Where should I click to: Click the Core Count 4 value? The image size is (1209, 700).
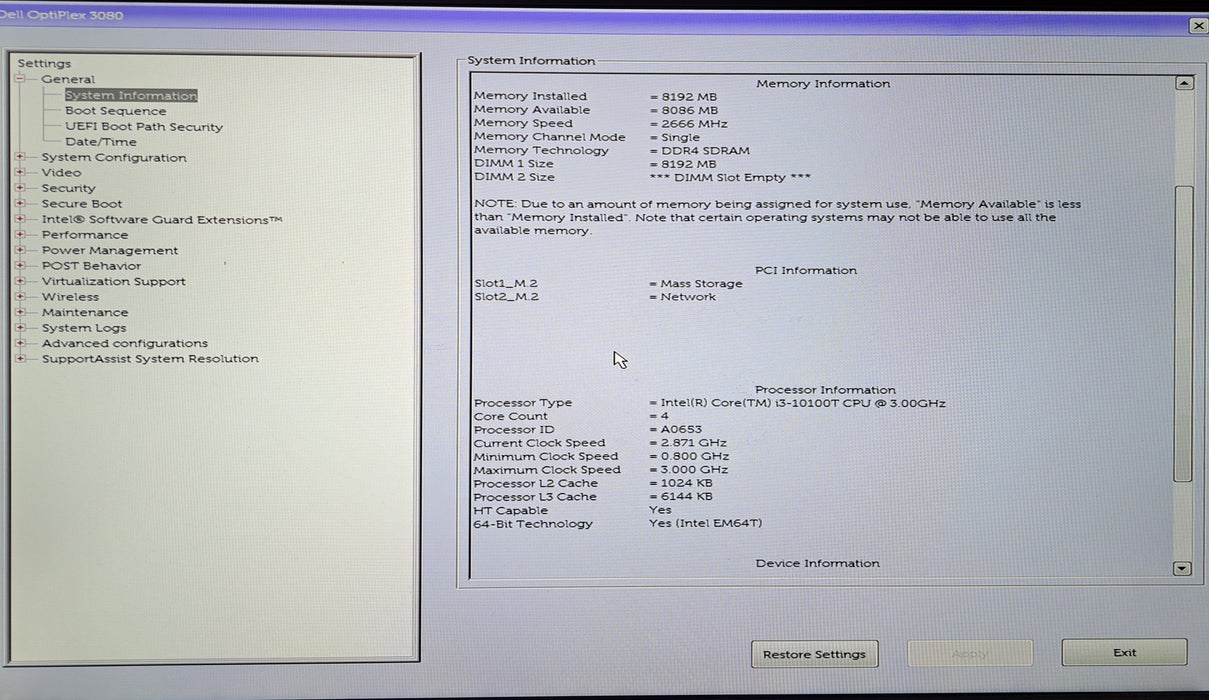(659, 416)
